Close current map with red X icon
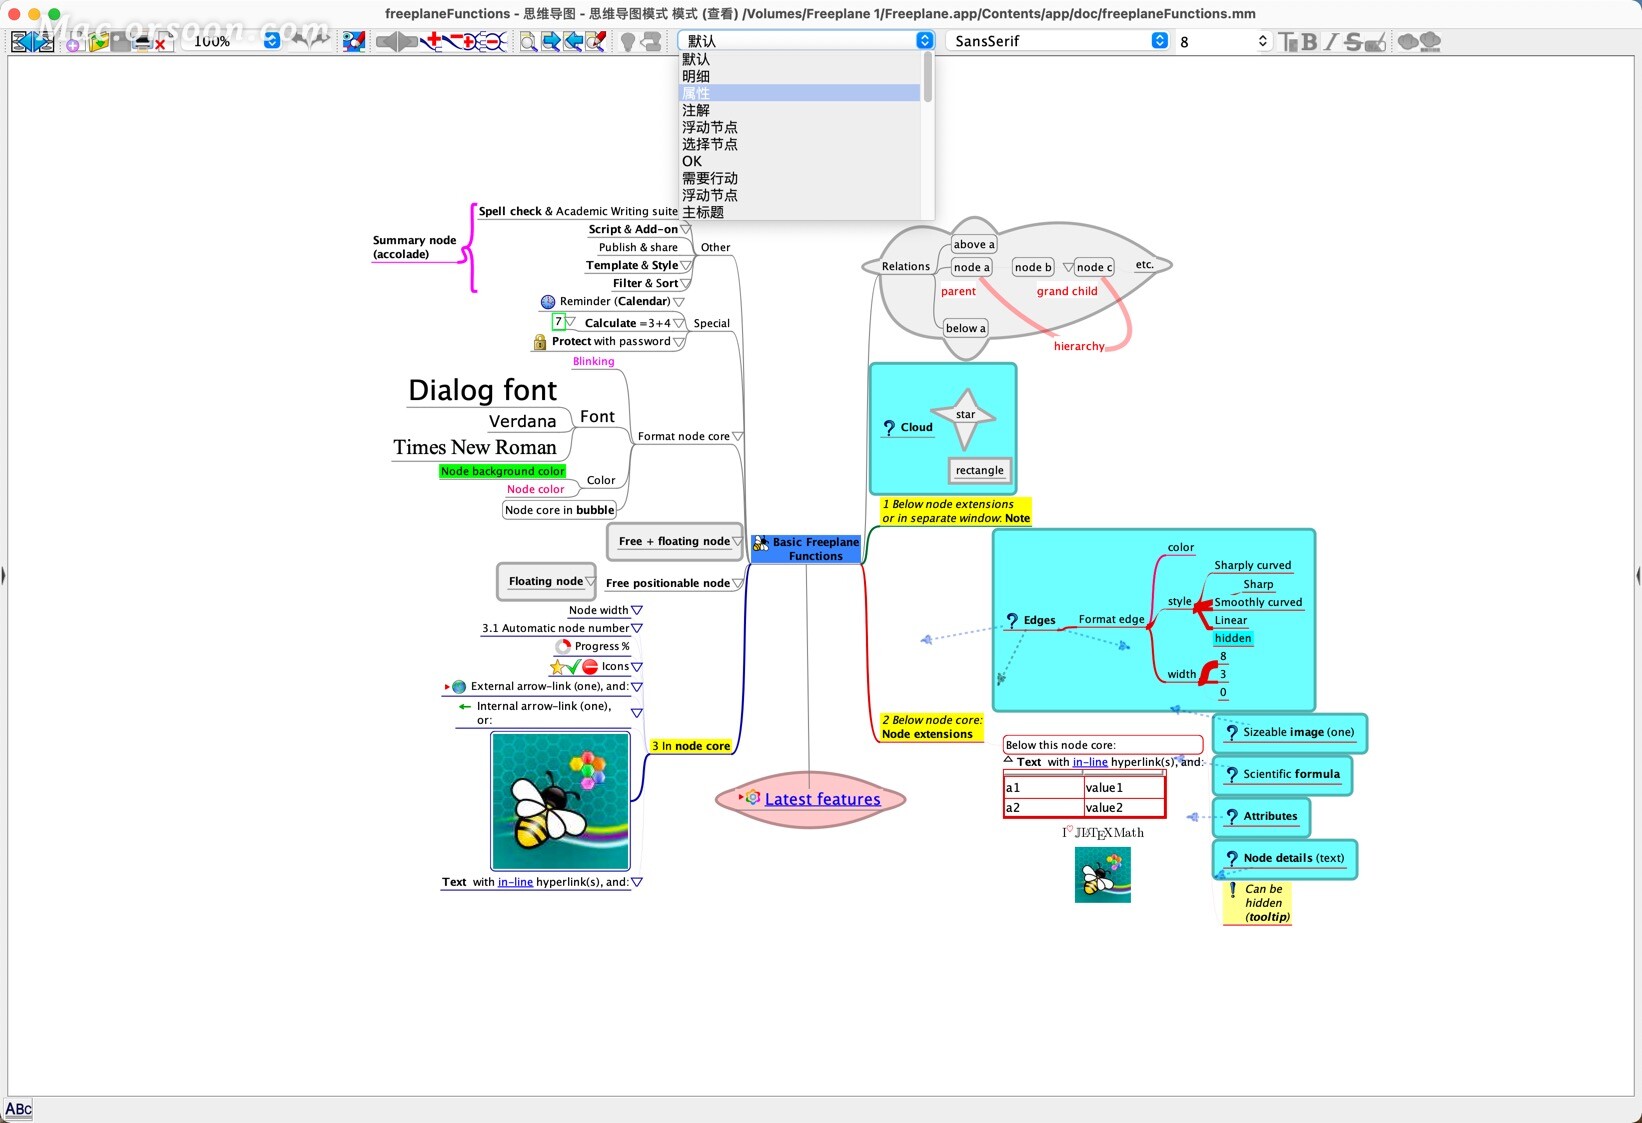The image size is (1642, 1123). click(164, 41)
